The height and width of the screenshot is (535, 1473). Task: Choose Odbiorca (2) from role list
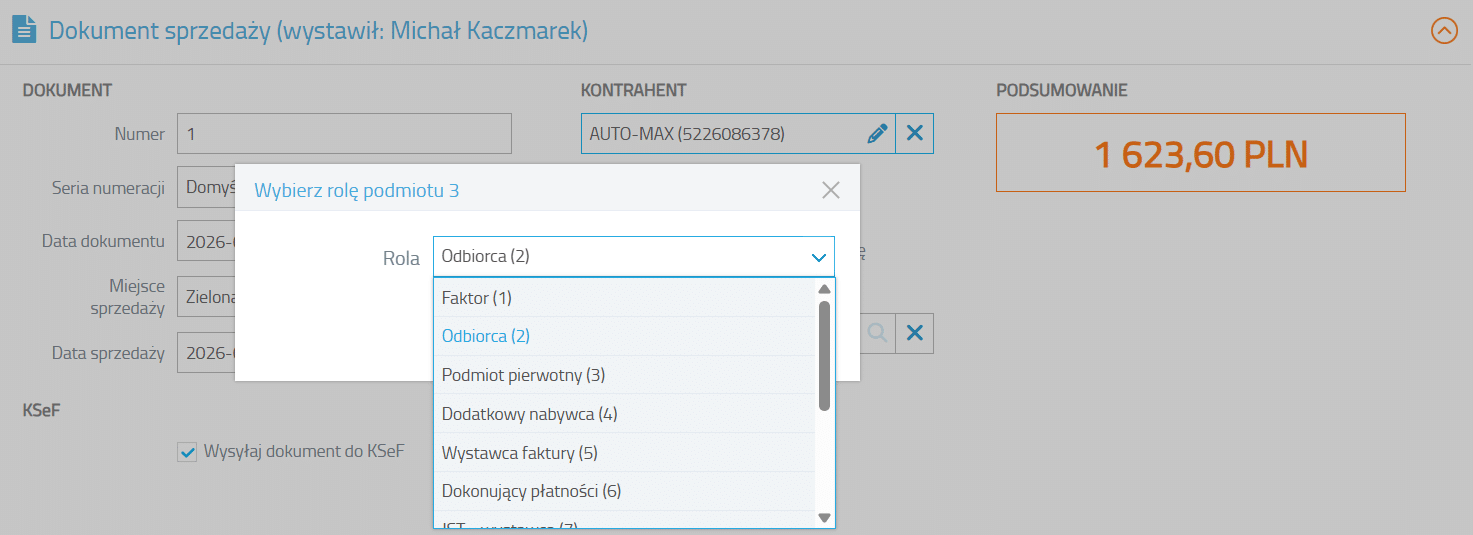click(624, 336)
